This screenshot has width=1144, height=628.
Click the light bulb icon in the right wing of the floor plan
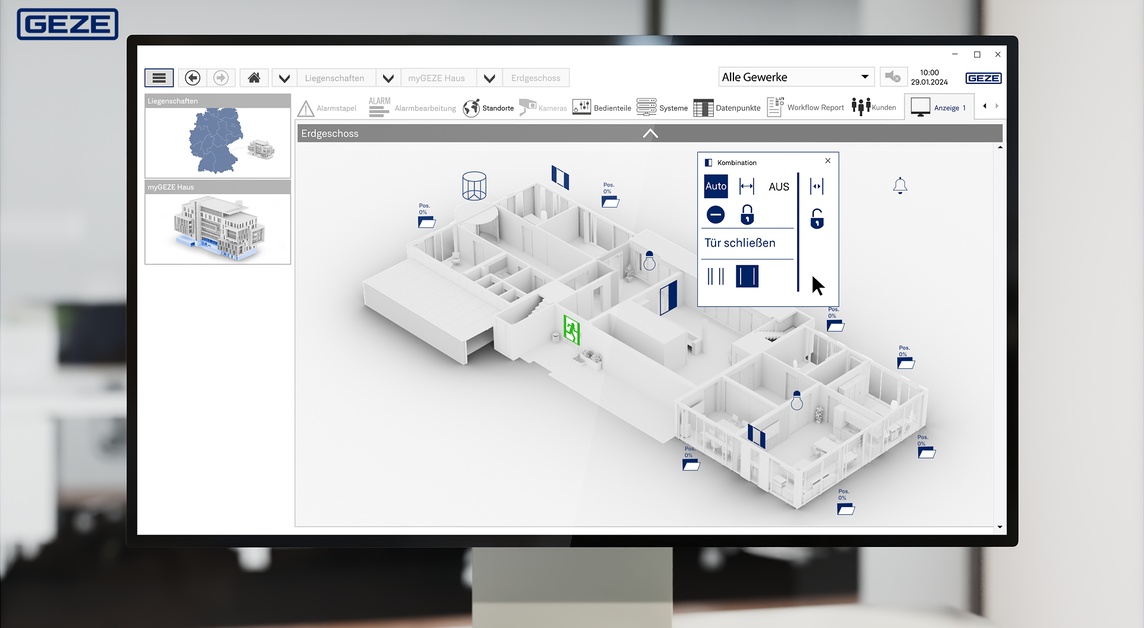(x=797, y=400)
